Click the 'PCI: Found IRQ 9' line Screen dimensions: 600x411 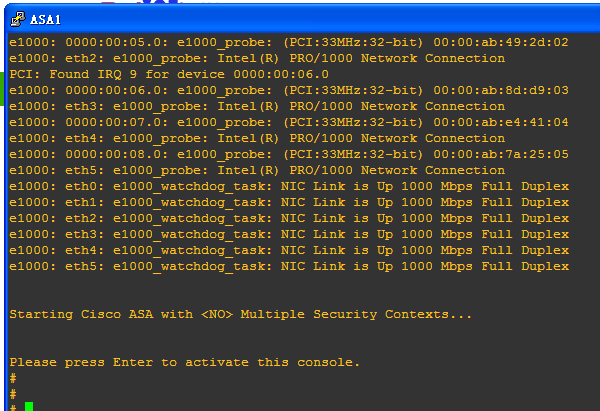pos(169,74)
